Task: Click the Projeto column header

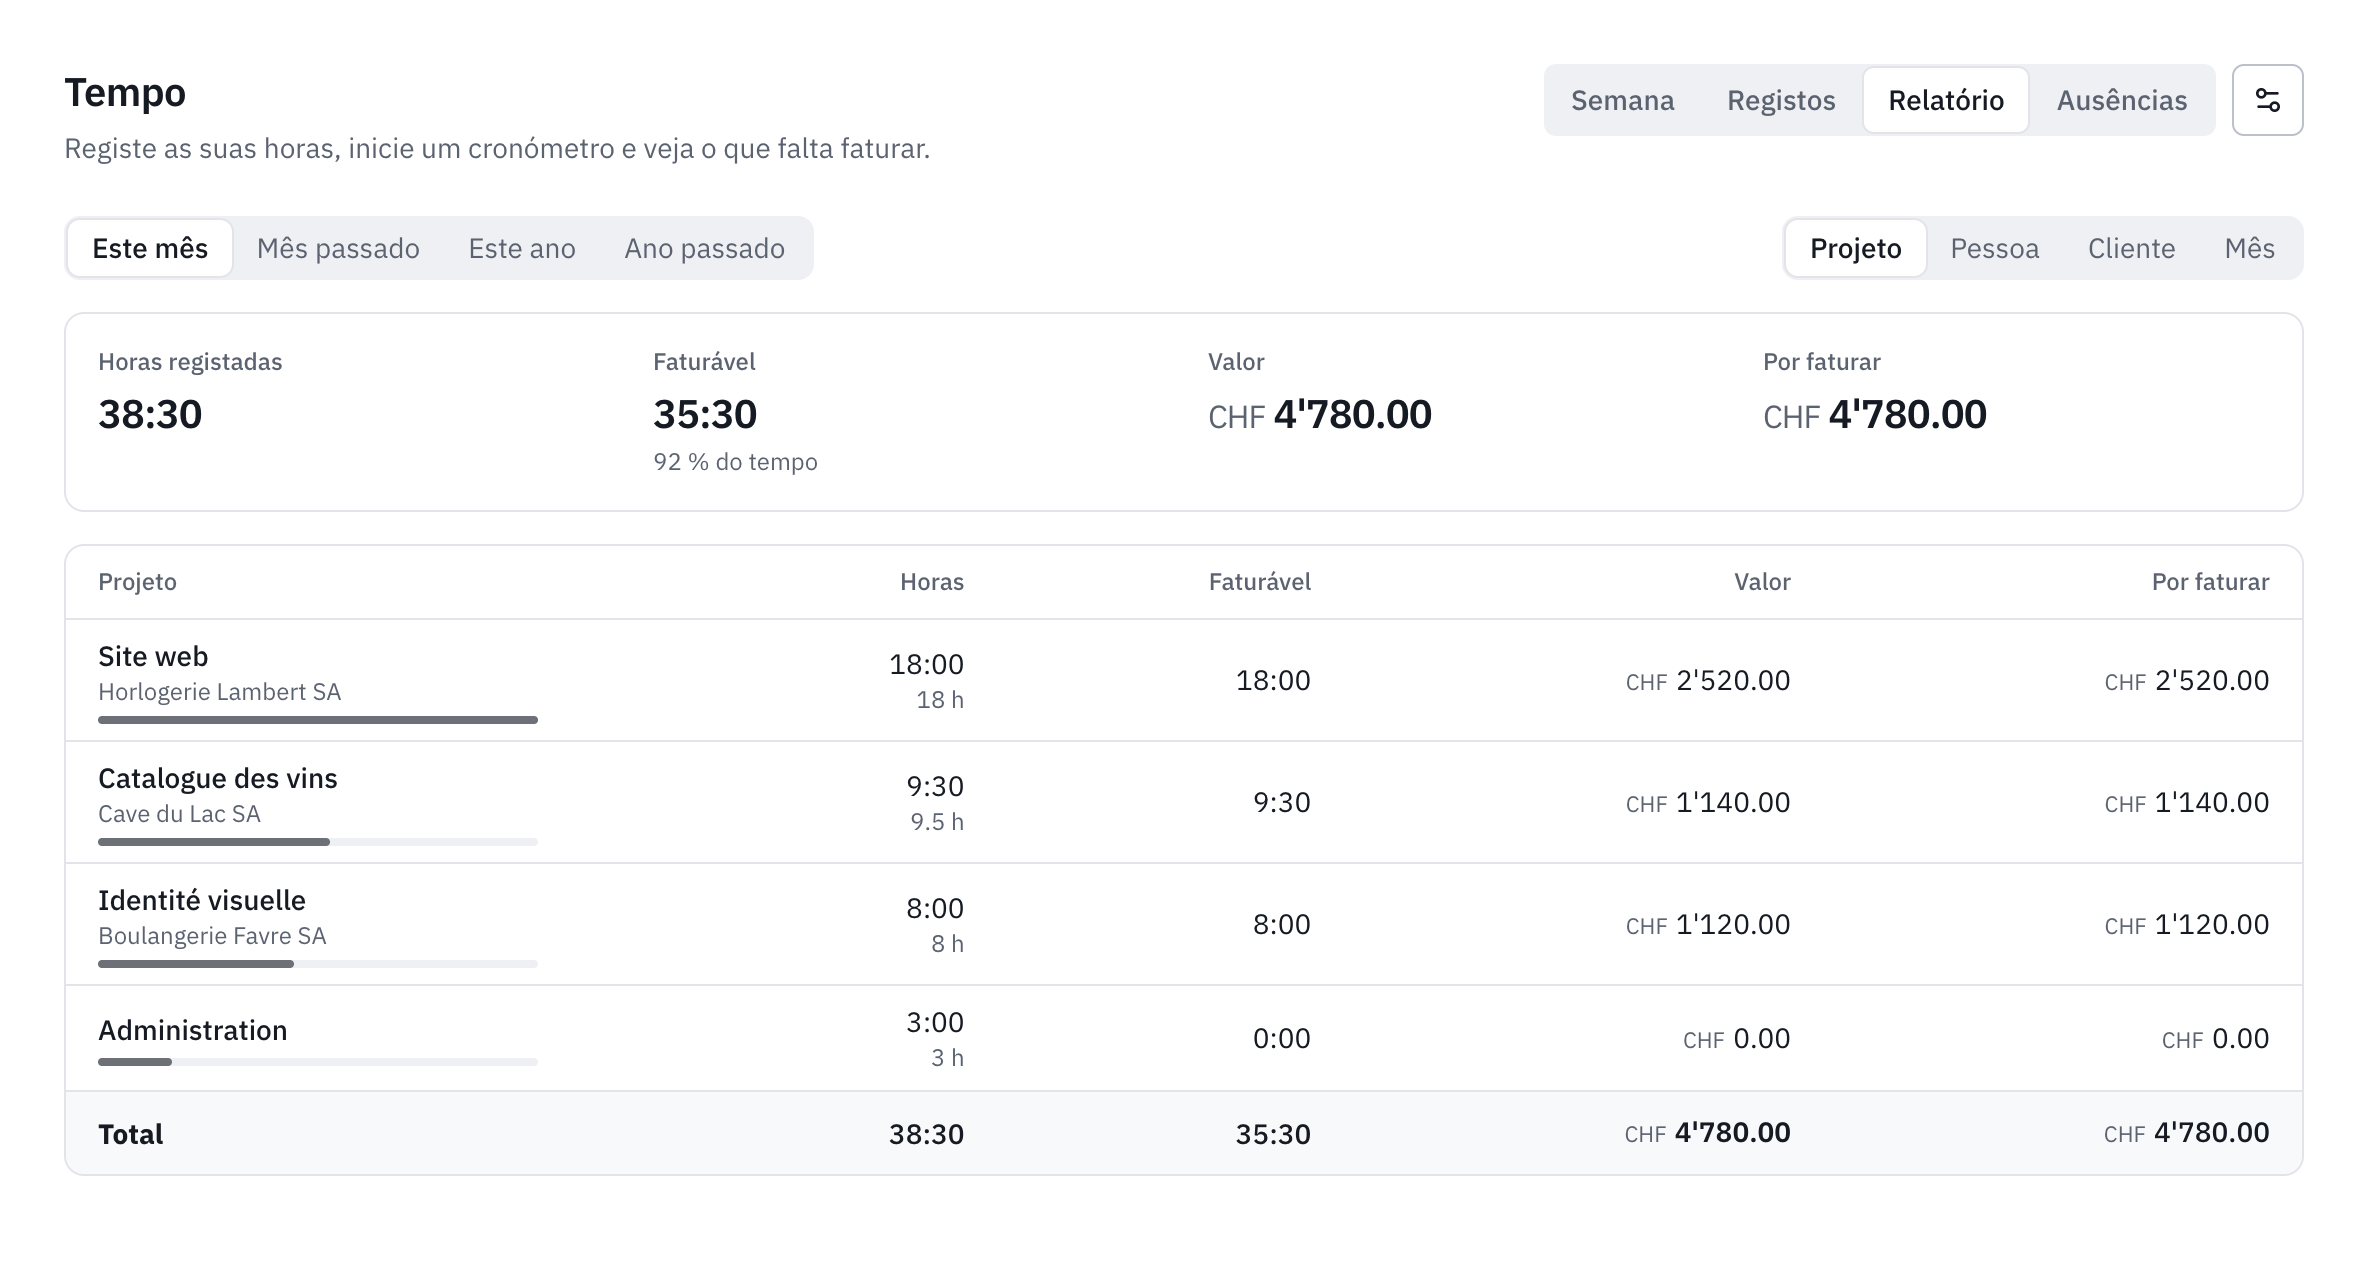Action: 137,582
